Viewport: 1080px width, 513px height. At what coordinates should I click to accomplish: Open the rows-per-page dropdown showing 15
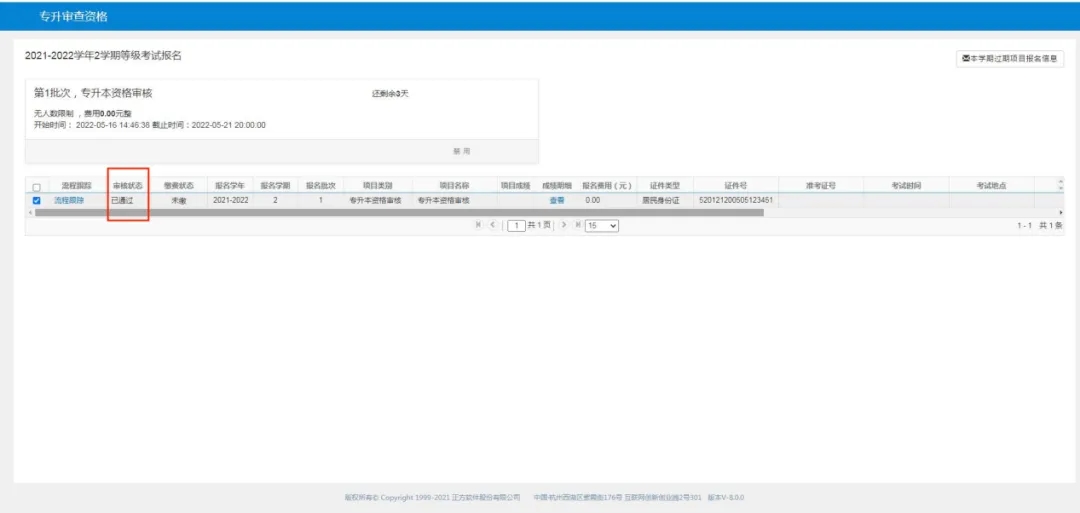click(x=601, y=226)
